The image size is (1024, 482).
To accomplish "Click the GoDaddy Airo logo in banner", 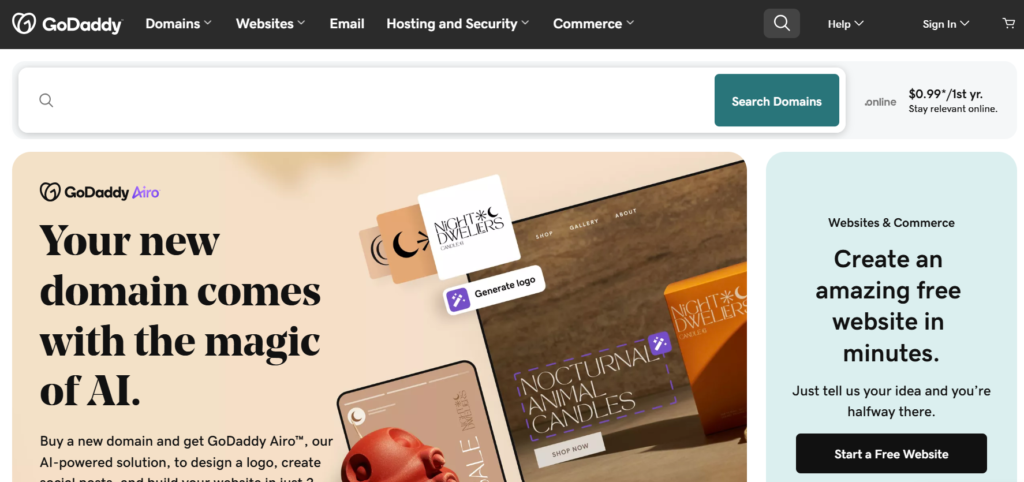I will coord(100,192).
